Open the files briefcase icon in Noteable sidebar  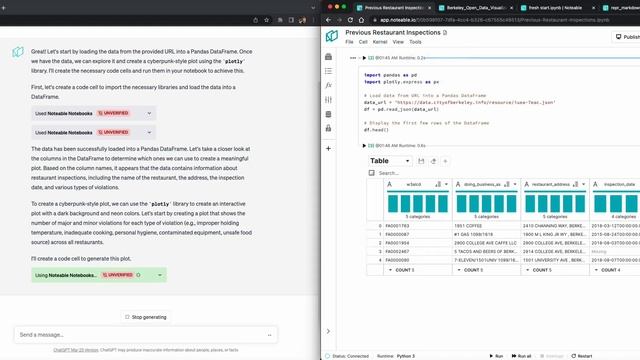329,57
